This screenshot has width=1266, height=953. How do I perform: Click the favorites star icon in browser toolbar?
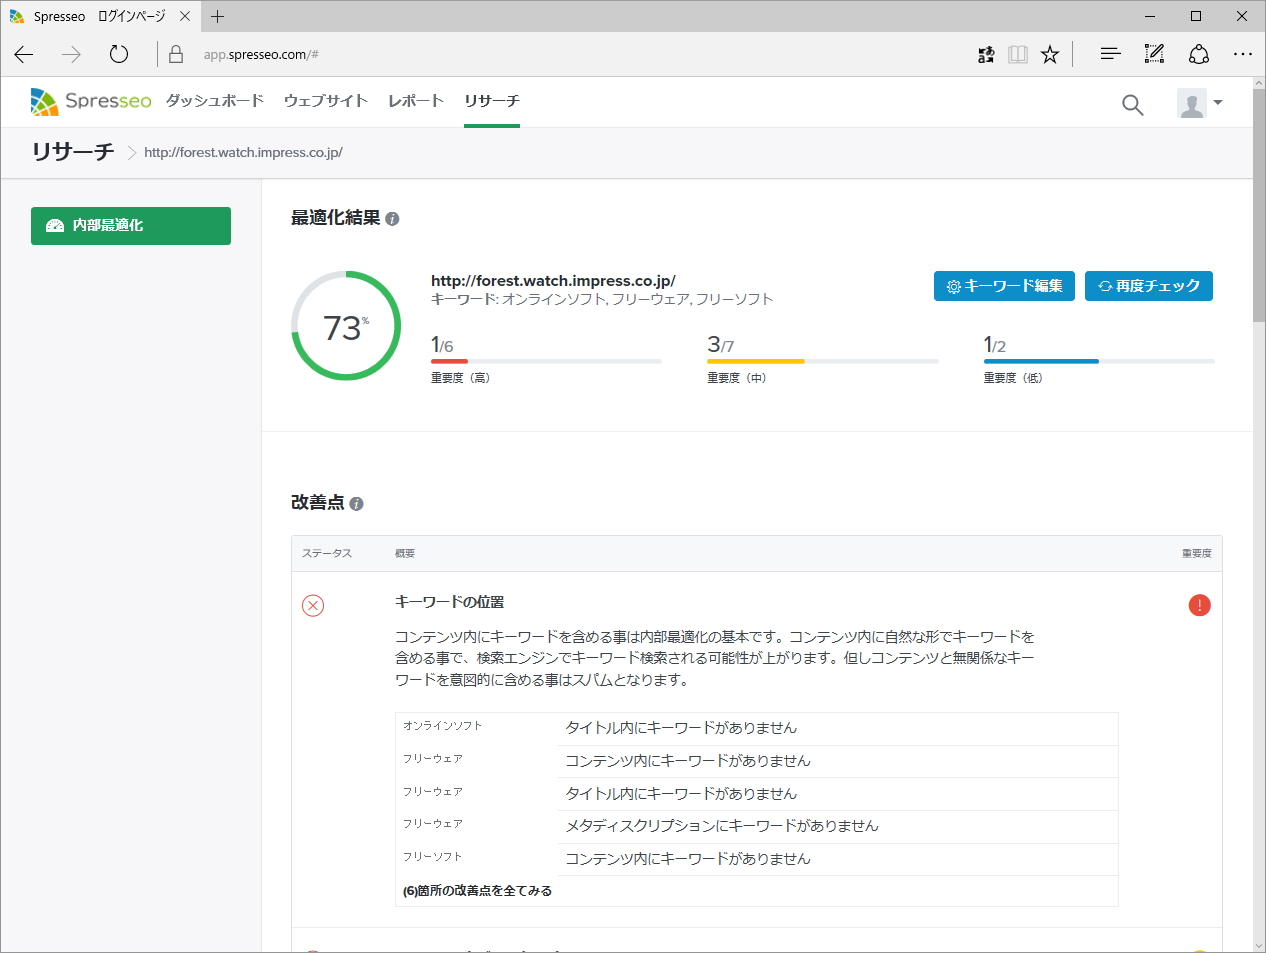(1049, 54)
